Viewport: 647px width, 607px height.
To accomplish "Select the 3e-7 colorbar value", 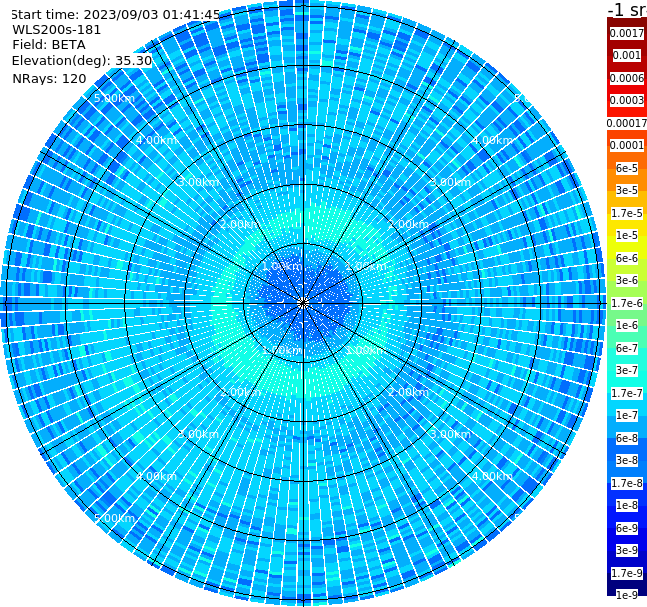I will pyautogui.click(x=627, y=370).
